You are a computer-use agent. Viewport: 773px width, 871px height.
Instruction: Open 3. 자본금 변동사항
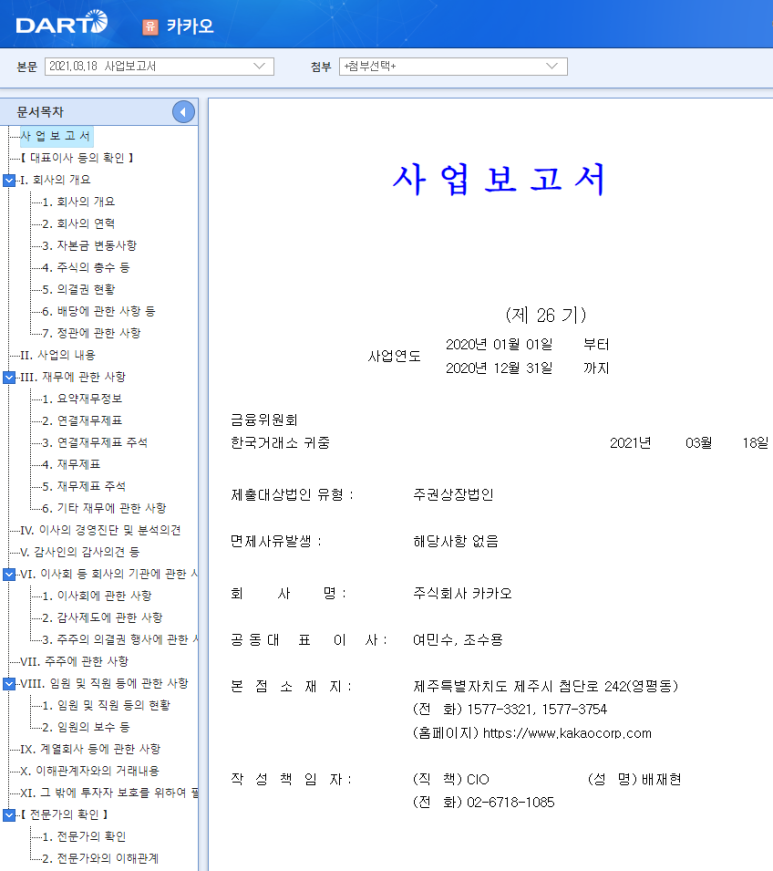pyautogui.click(x=89, y=246)
